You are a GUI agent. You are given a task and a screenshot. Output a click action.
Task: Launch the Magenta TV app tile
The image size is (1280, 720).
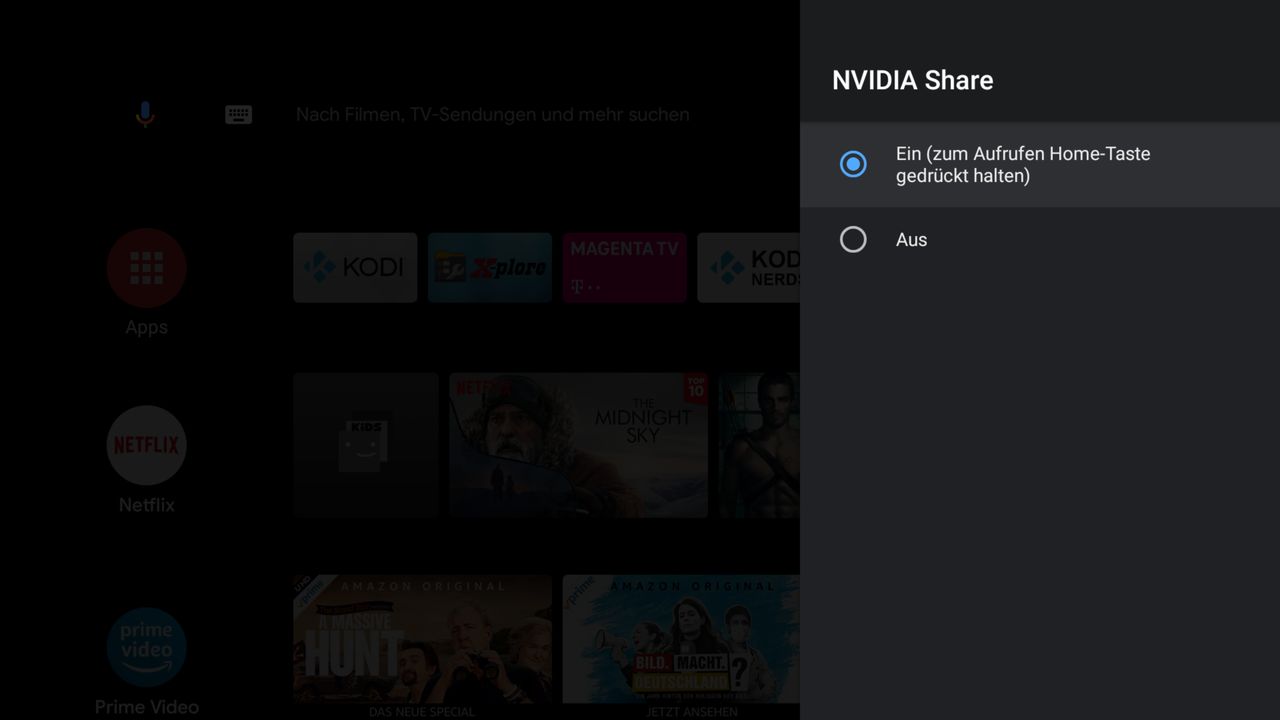coord(624,268)
